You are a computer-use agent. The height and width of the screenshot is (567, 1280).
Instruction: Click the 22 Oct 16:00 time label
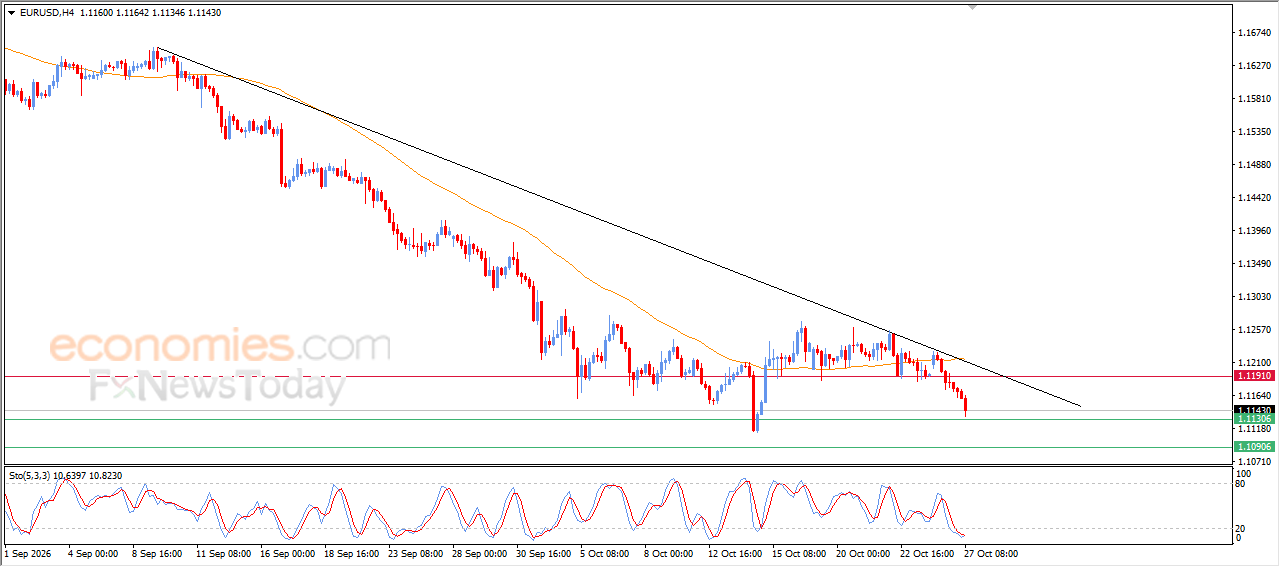[927, 553]
